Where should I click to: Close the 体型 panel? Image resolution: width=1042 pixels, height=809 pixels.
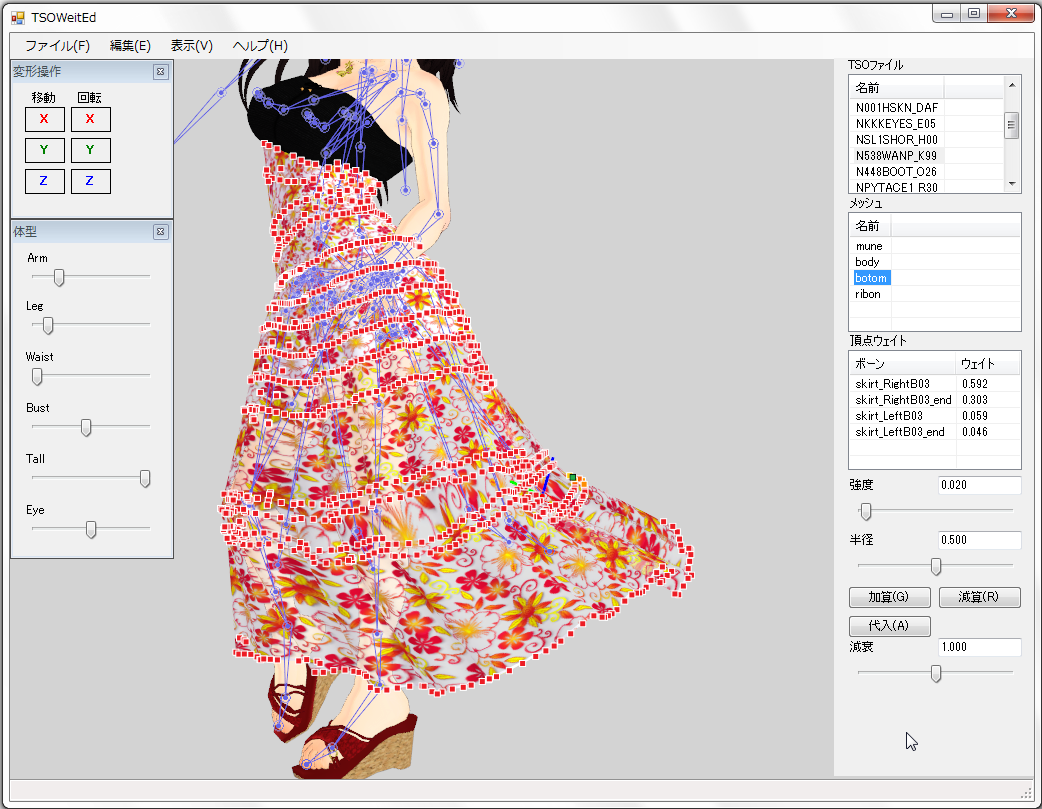(160, 232)
